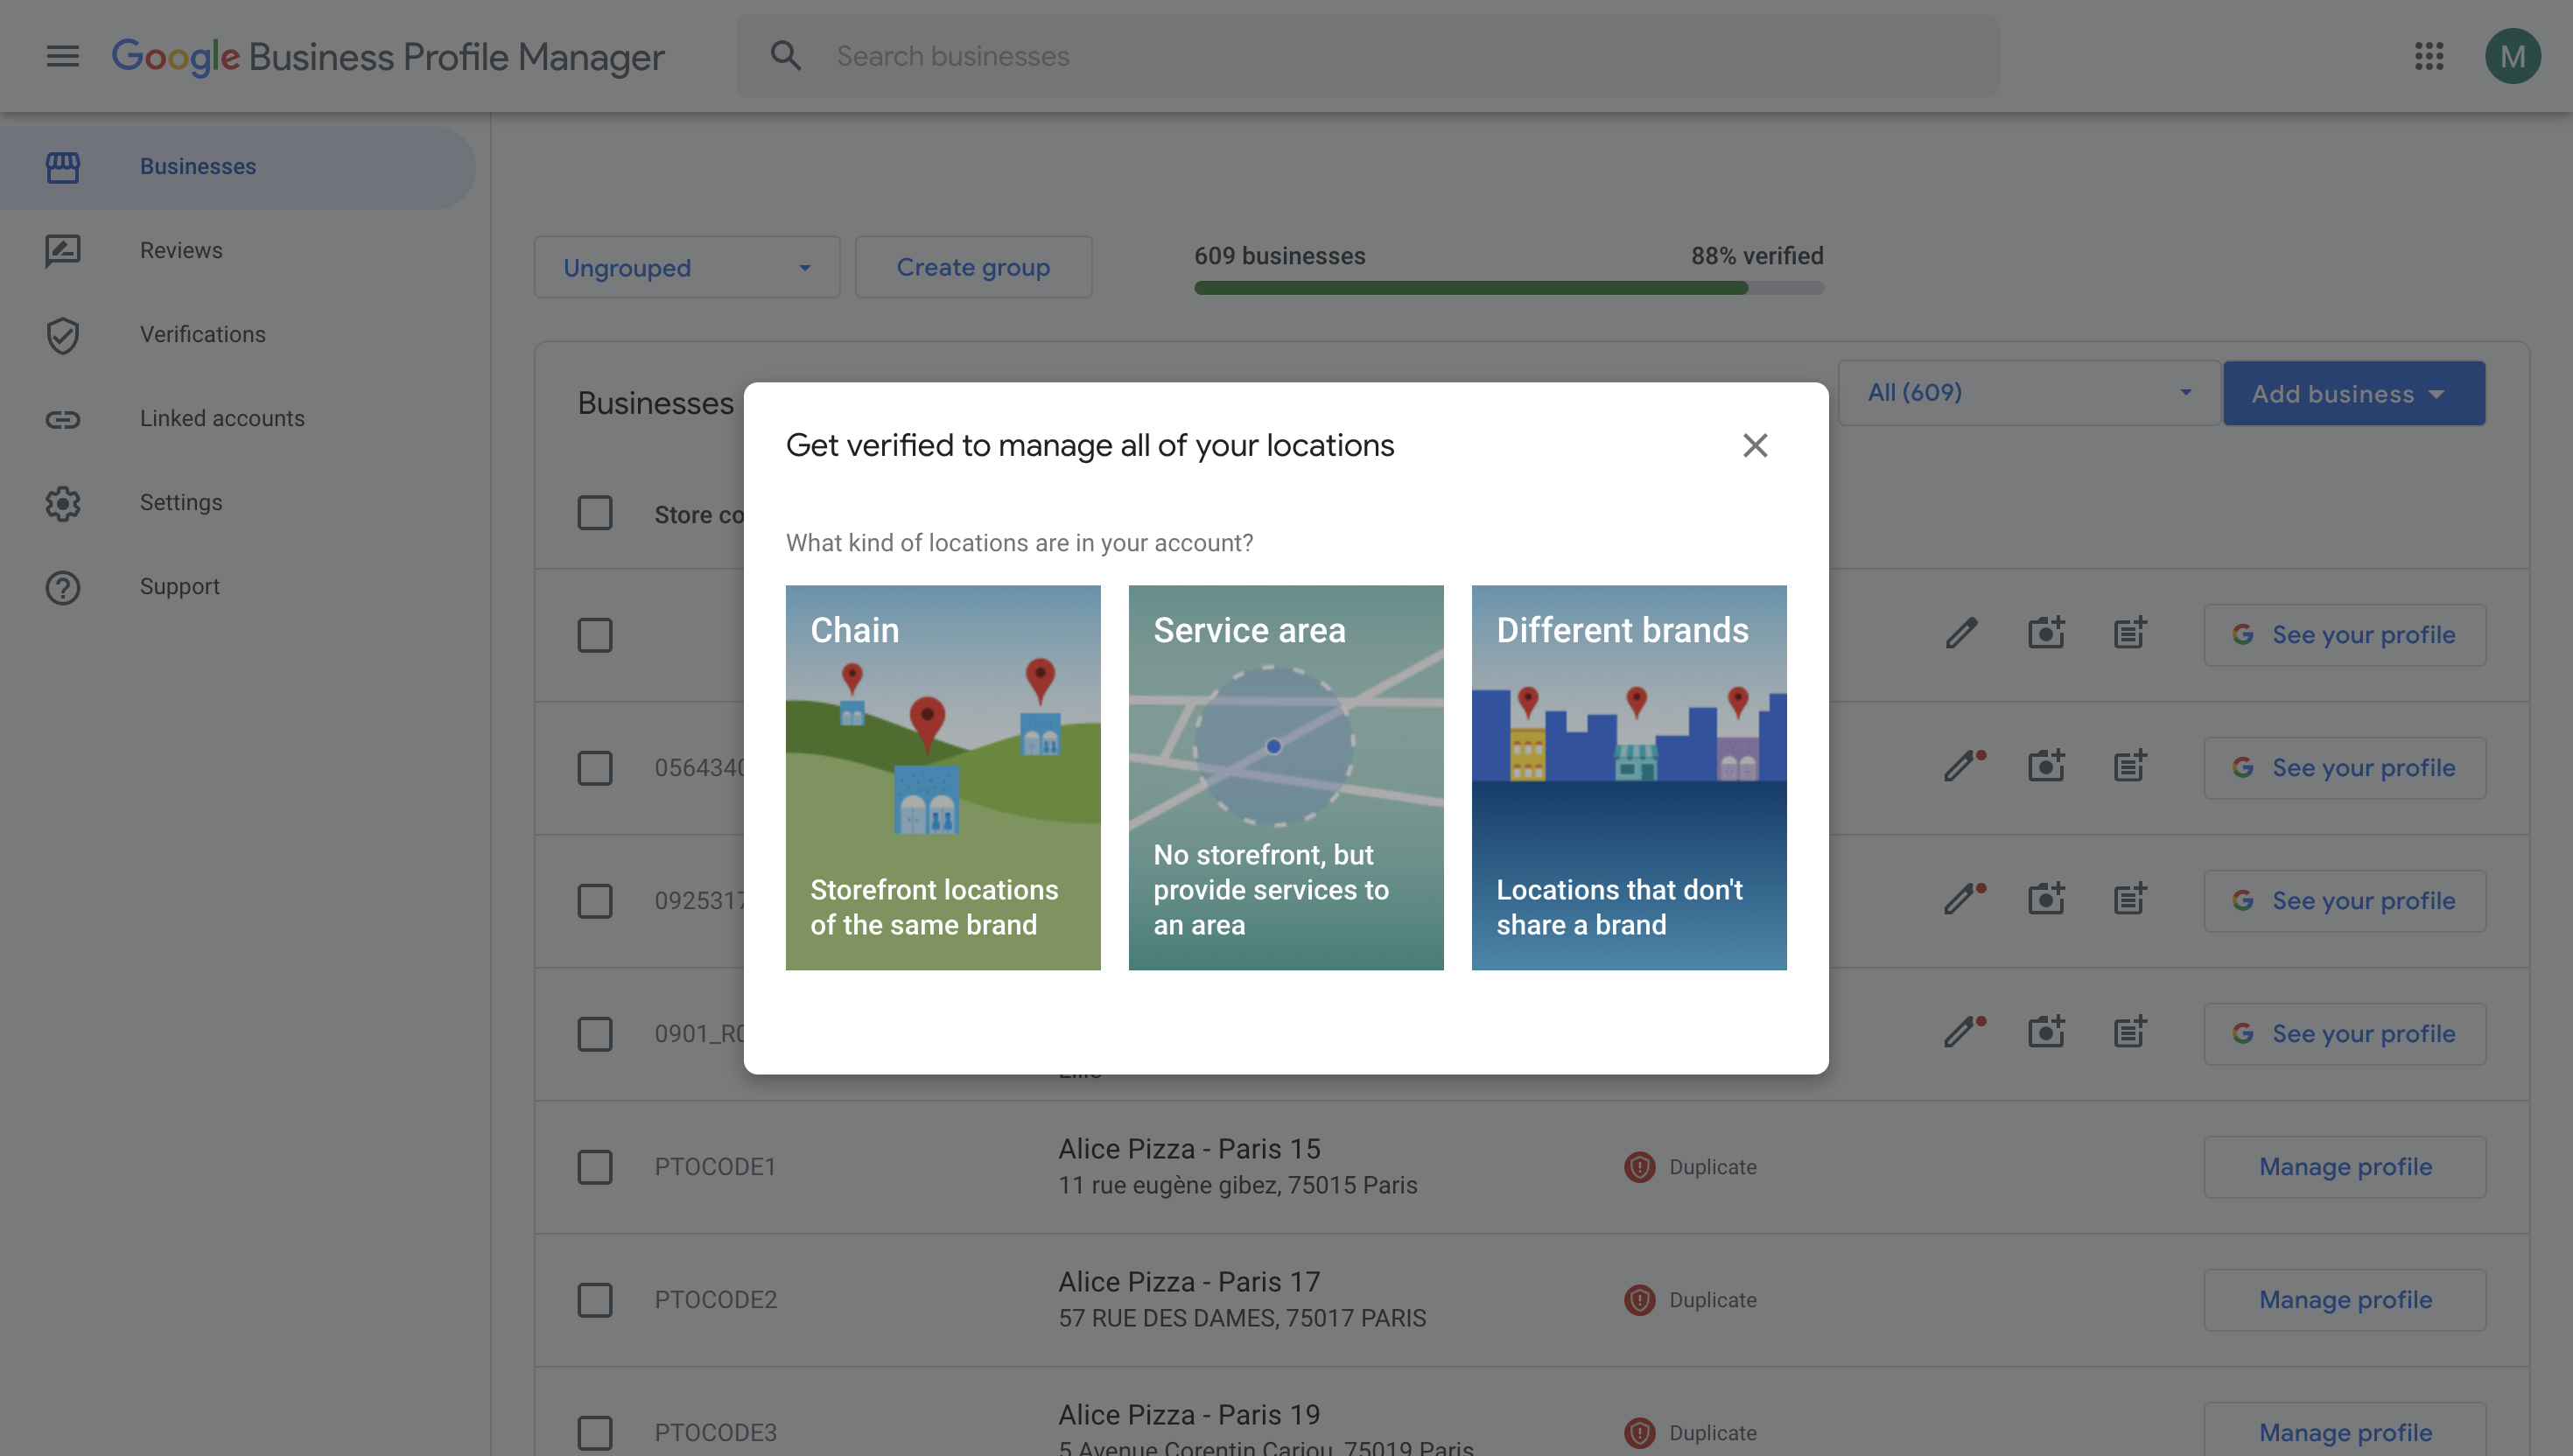See your profile for row 0901_R
The height and width of the screenshot is (1456, 2573).
[x=2345, y=1034]
